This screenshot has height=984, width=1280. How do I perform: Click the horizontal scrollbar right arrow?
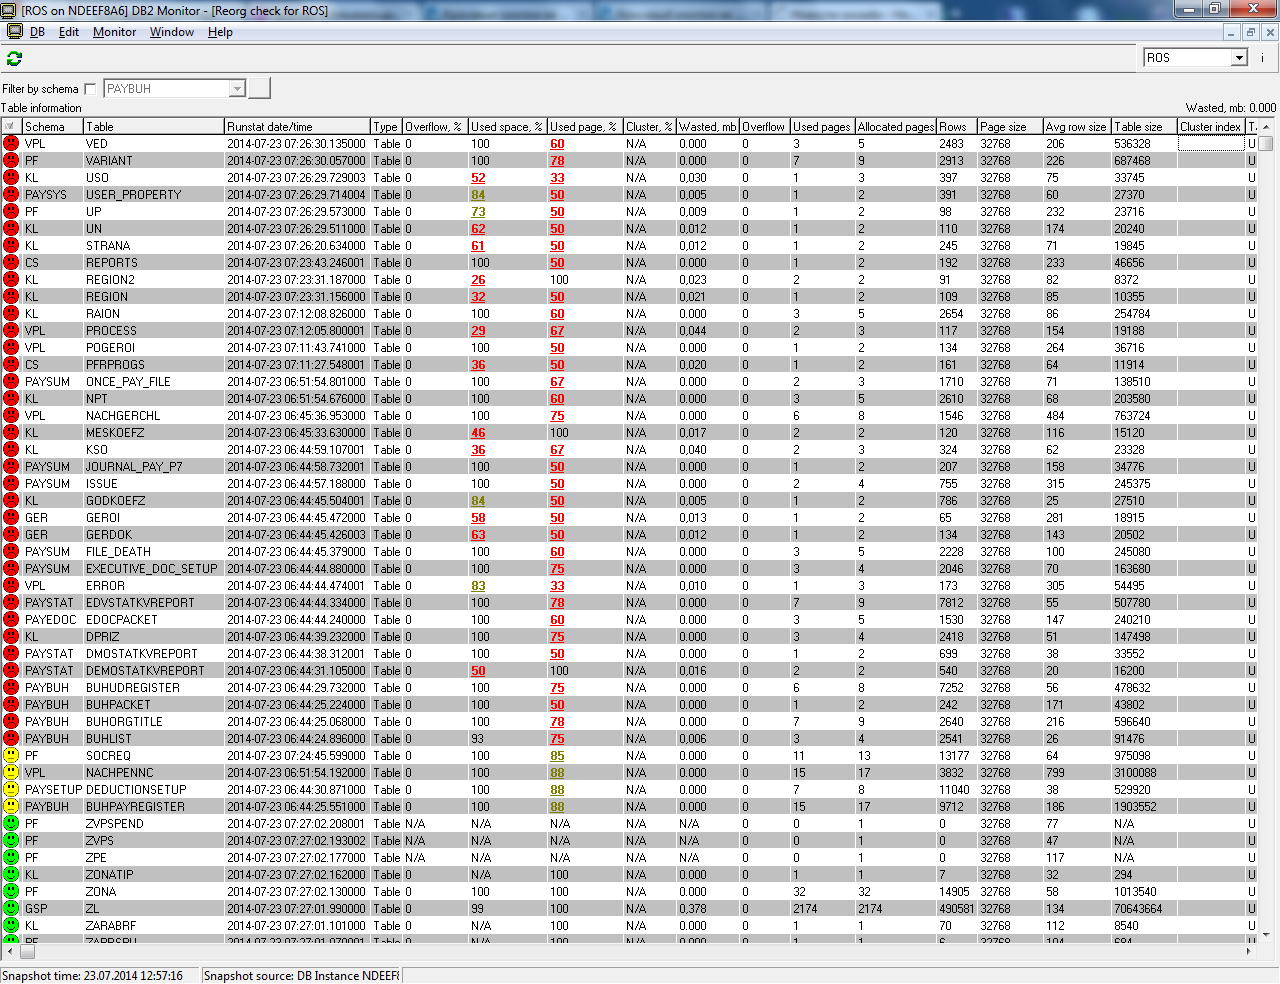point(1249,951)
